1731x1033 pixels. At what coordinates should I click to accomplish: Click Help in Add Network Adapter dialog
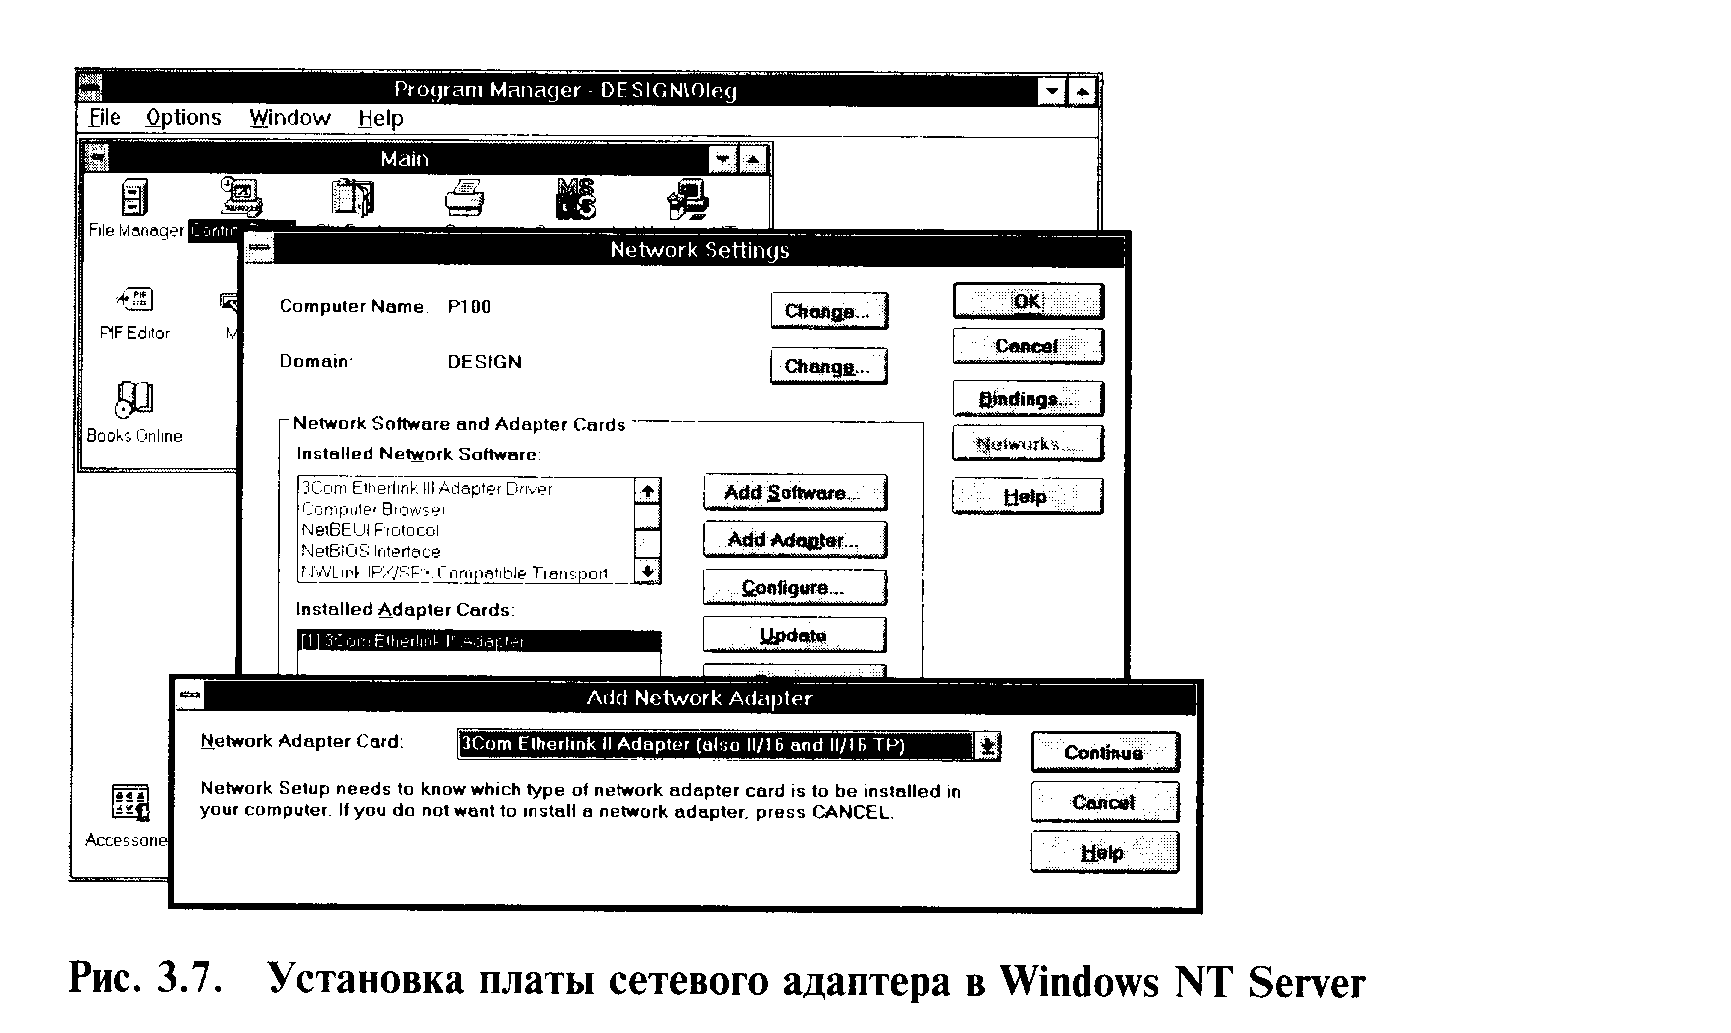click(x=1104, y=852)
